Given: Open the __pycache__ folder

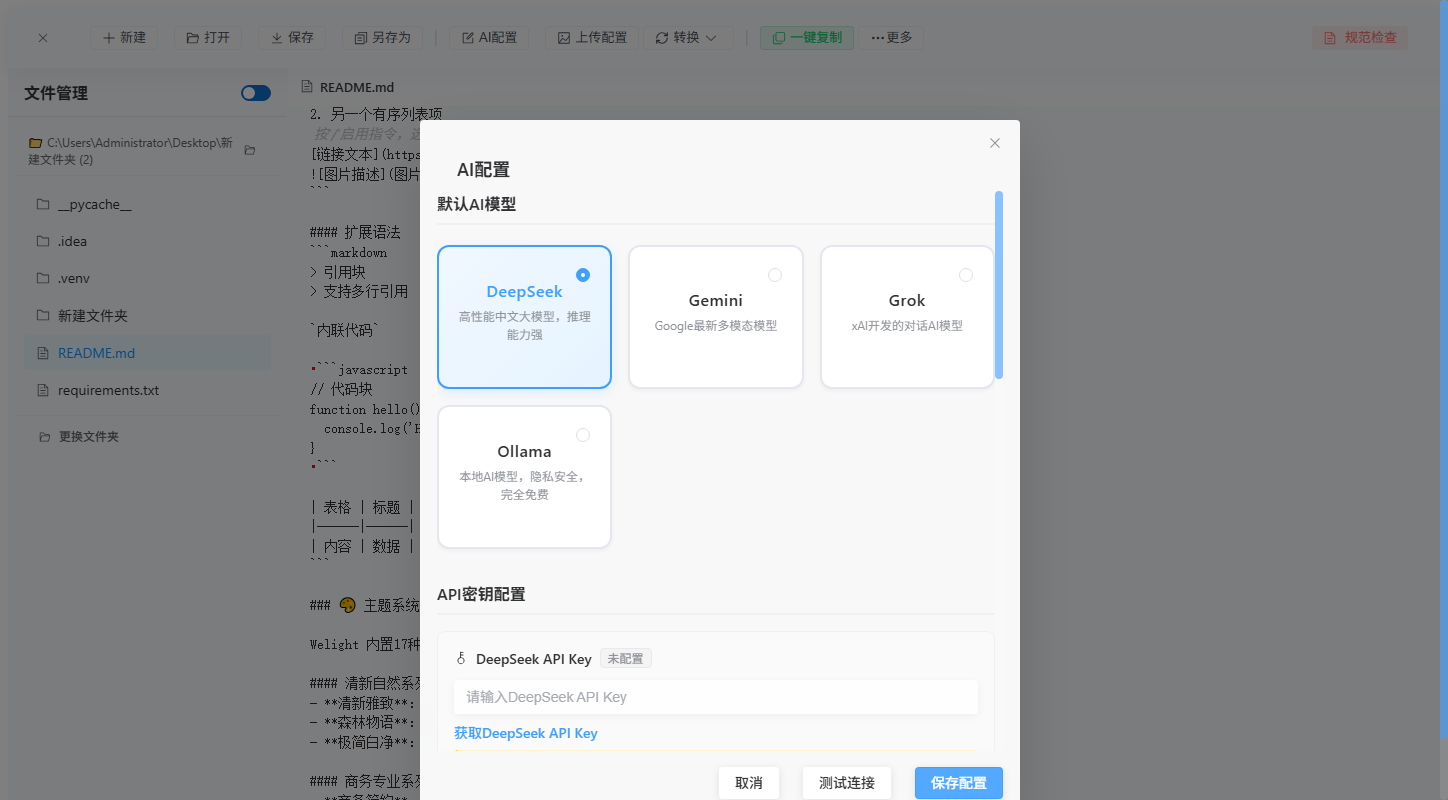Looking at the screenshot, I should (x=94, y=204).
